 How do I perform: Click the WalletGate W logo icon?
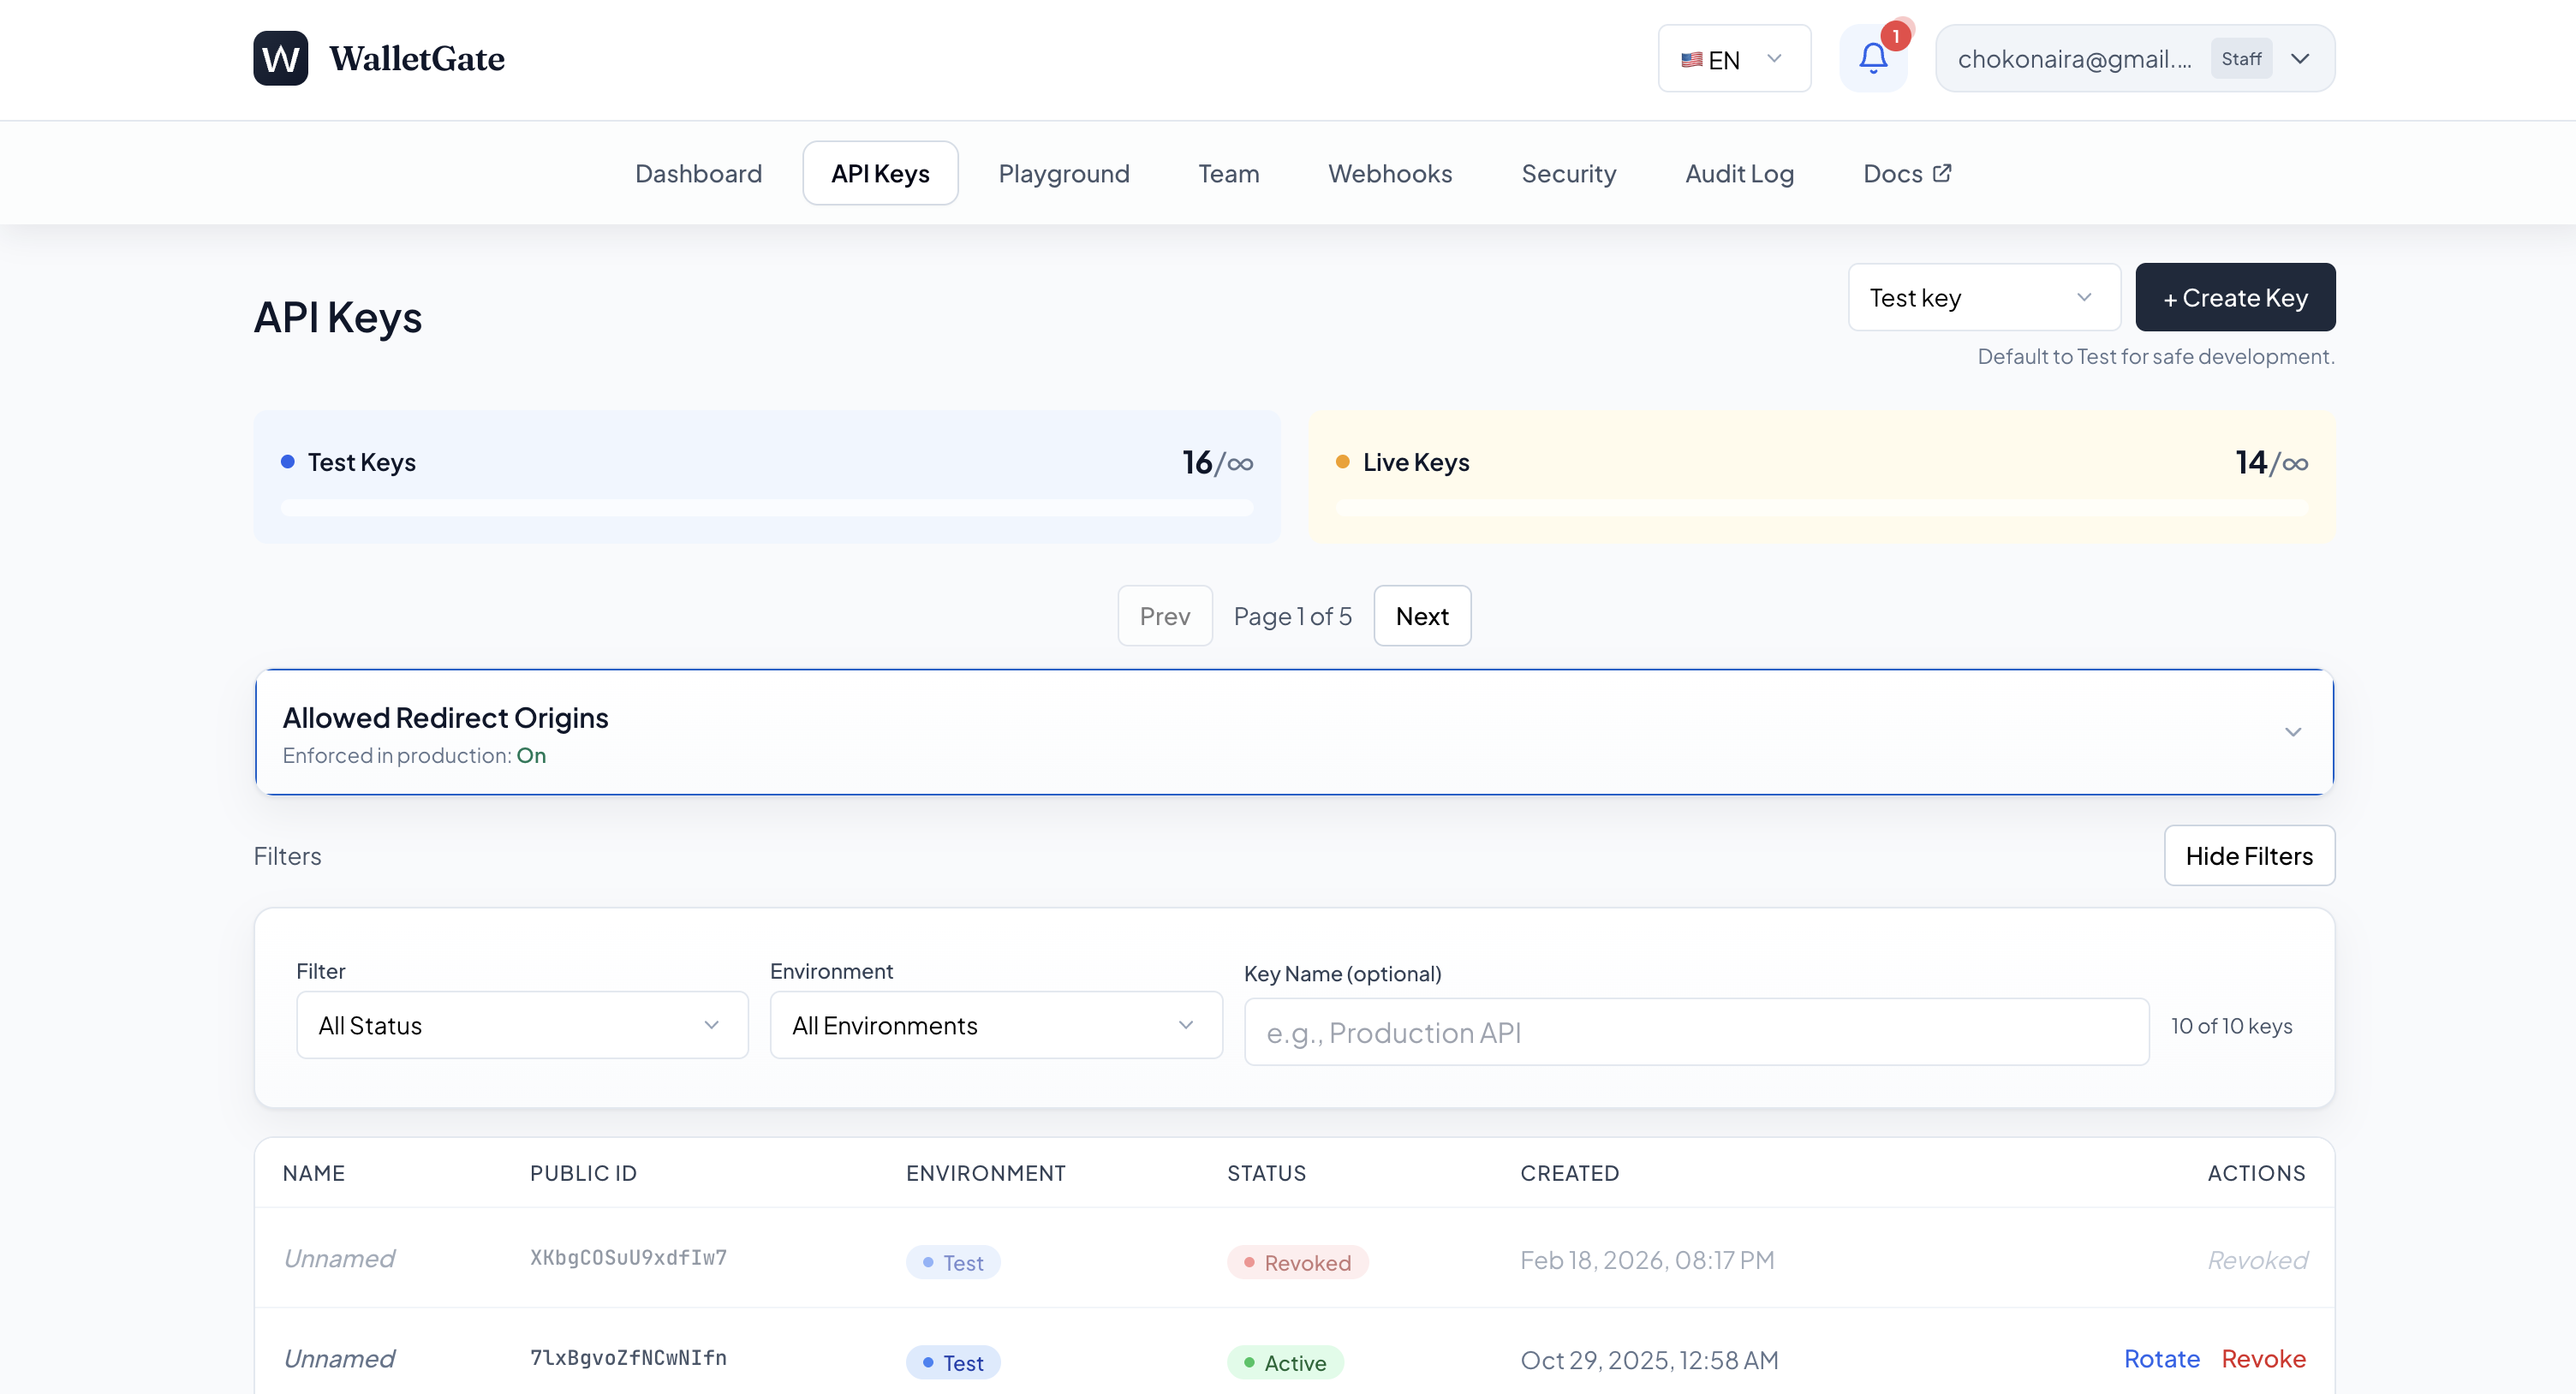pos(280,58)
